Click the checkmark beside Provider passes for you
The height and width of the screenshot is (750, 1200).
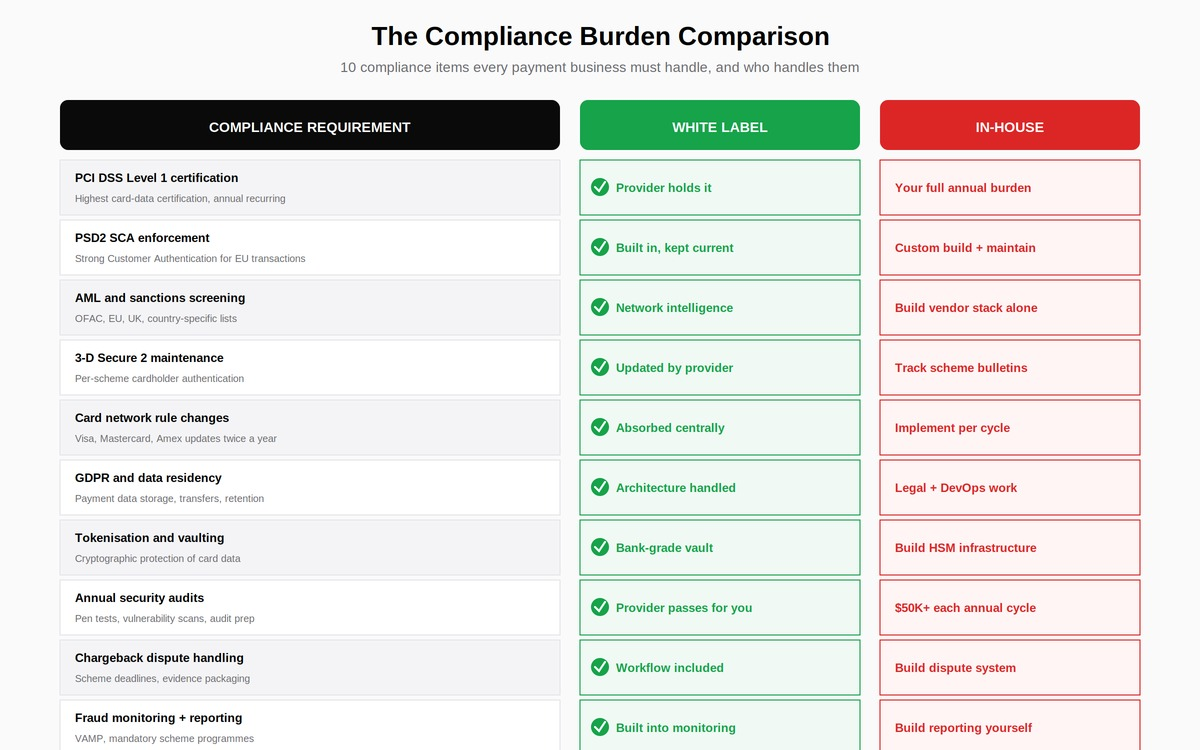click(x=600, y=607)
